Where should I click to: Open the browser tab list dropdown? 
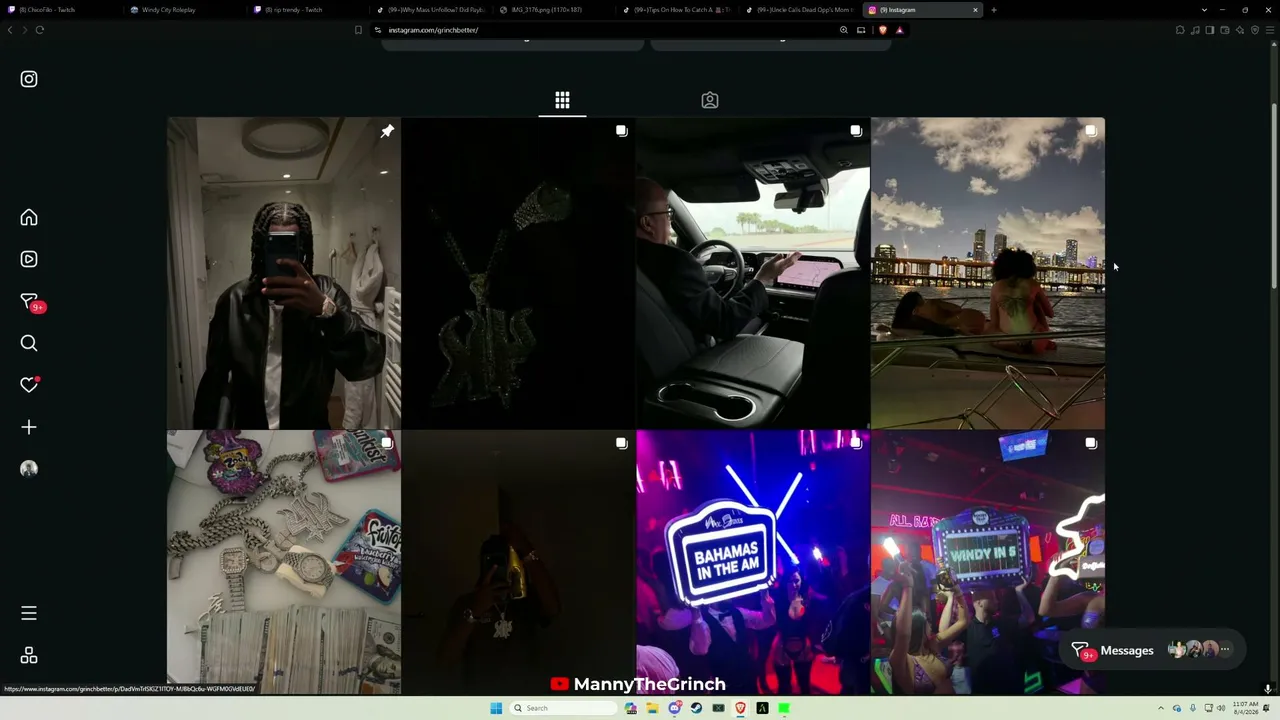click(1204, 10)
